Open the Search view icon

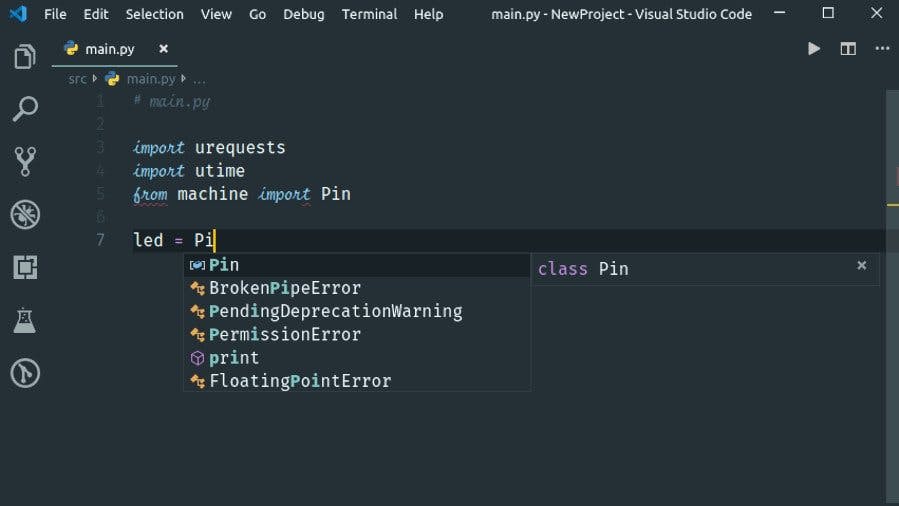click(x=25, y=109)
